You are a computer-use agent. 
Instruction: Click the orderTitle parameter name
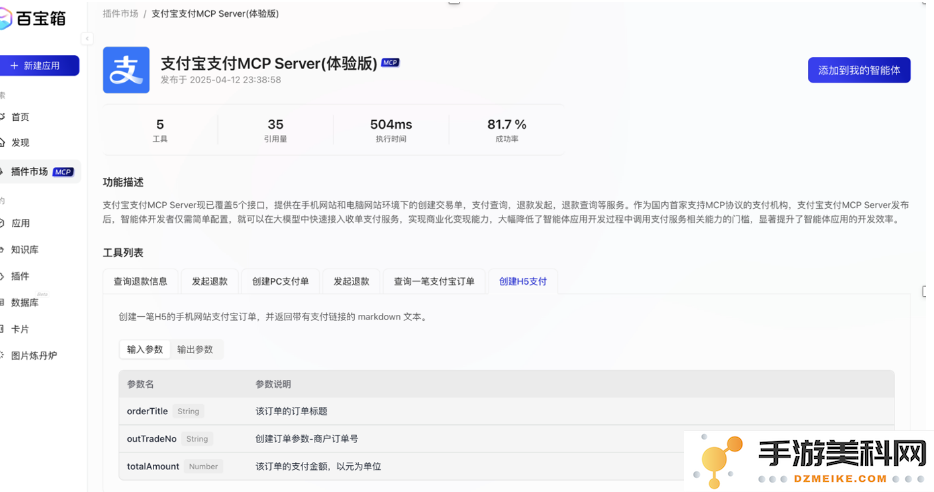tap(147, 411)
